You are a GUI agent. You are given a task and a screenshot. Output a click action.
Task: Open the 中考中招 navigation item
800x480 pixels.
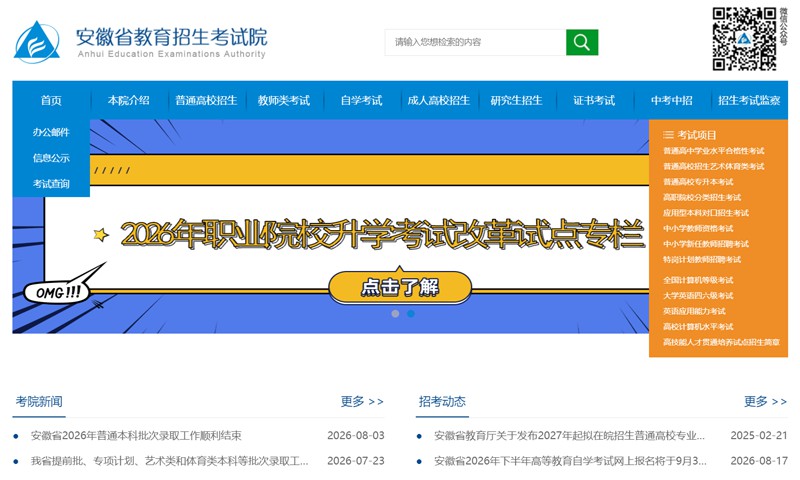[x=671, y=100]
